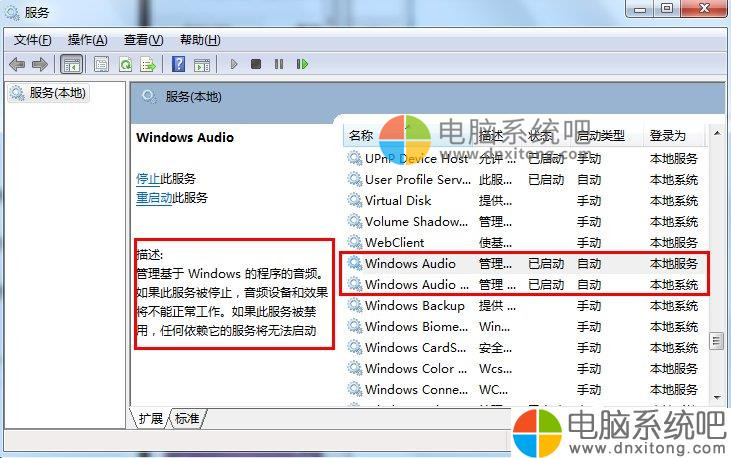The height and width of the screenshot is (458, 731).
Task: Click the Refresh toolbar icon
Action: click(125, 64)
